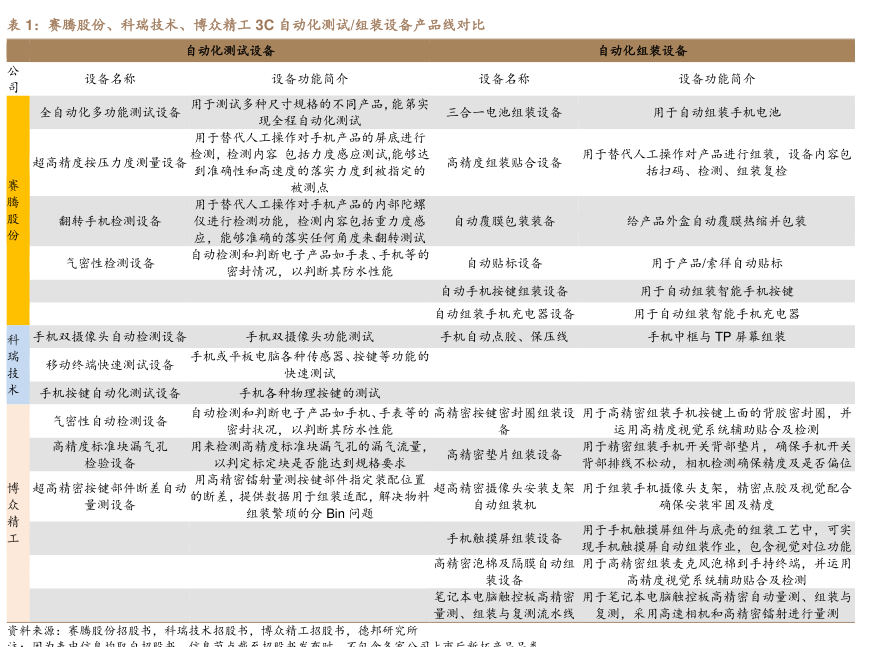873x647 pixels.
Task: Select the 超高精密摄像头安装支架自动组装机 cell
Action: (504, 496)
